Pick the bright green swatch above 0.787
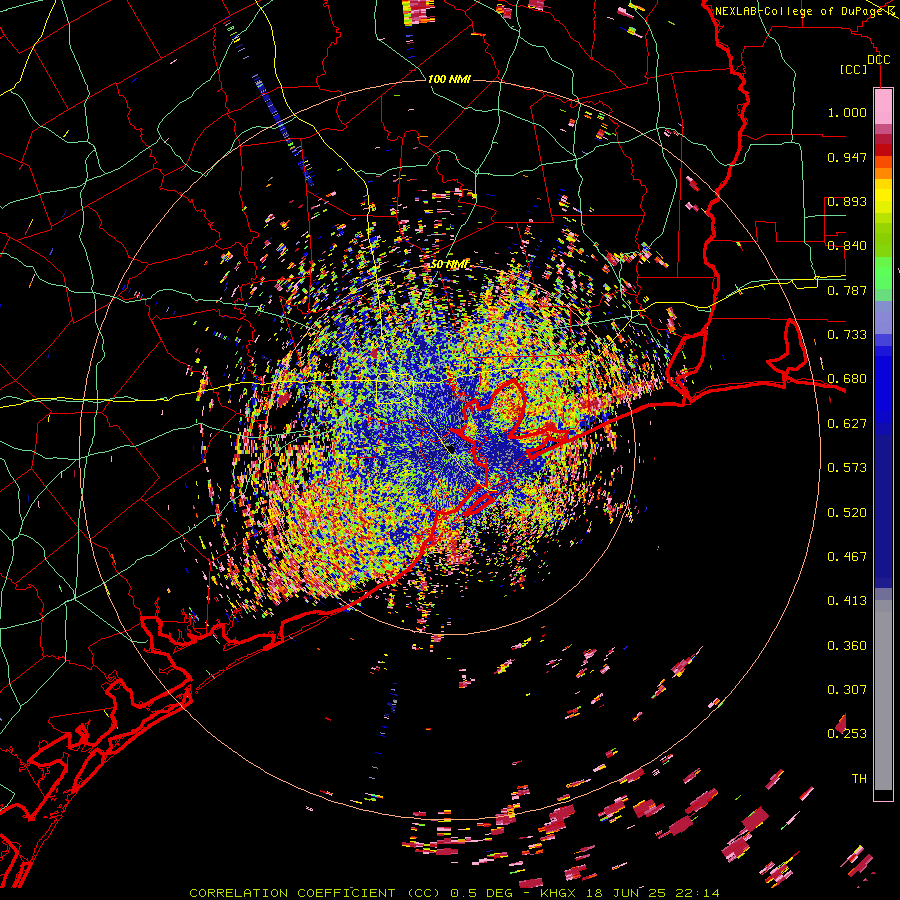900x900 pixels. (883, 272)
